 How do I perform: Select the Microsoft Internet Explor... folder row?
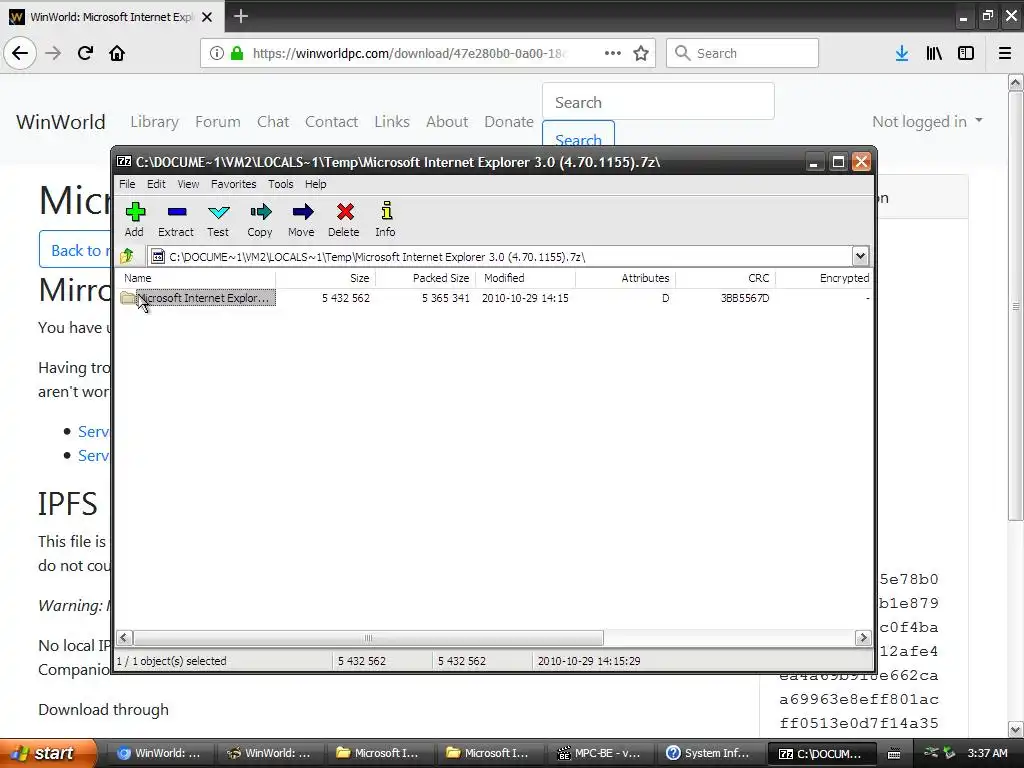tap(196, 298)
